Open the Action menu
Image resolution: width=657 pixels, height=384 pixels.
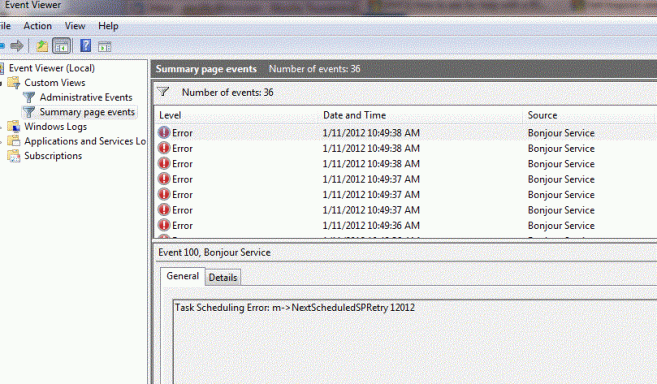tap(37, 26)
